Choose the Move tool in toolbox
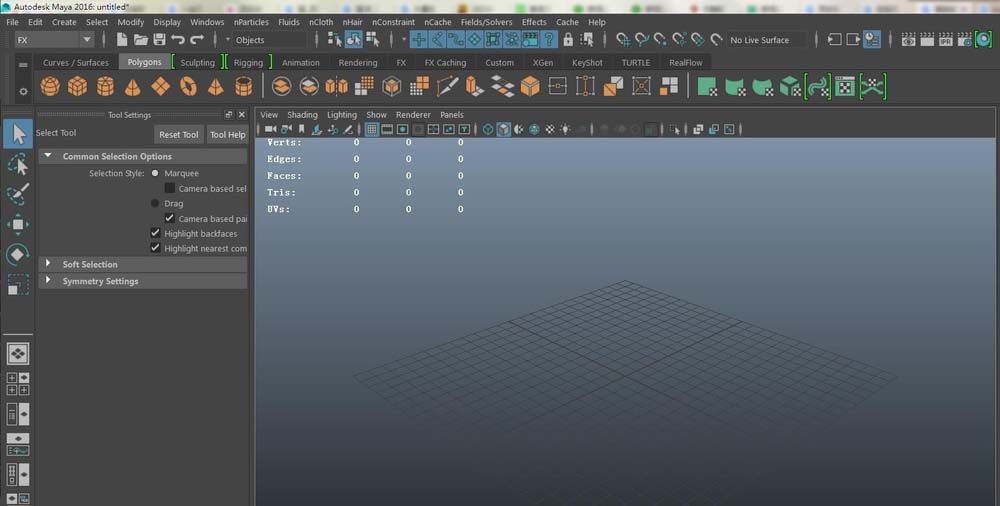This screenshot has height=506, width=1000. [x=17, y=224]
